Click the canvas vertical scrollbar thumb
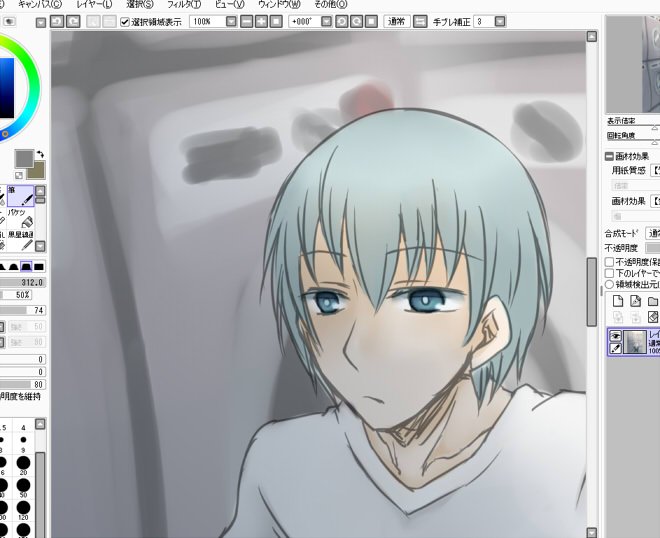The image size is (660, 538). coord(592,292)
